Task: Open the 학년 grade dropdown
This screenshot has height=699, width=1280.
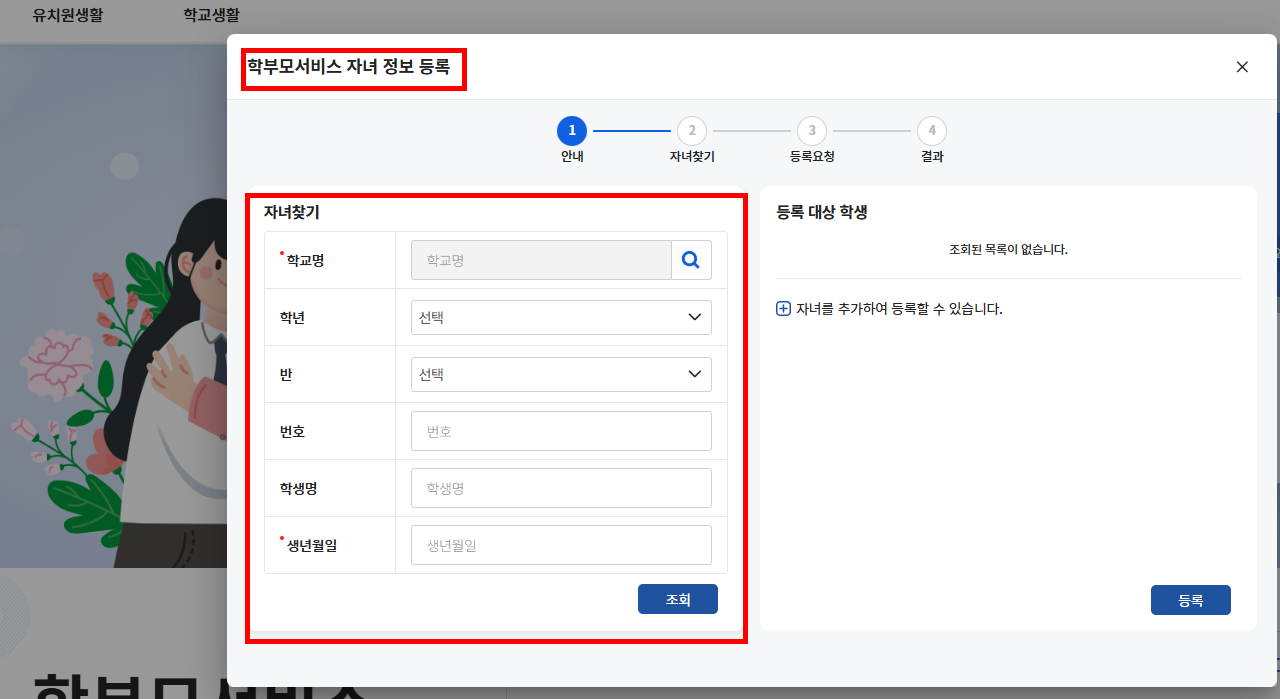Action: click(x=561, y=317)
